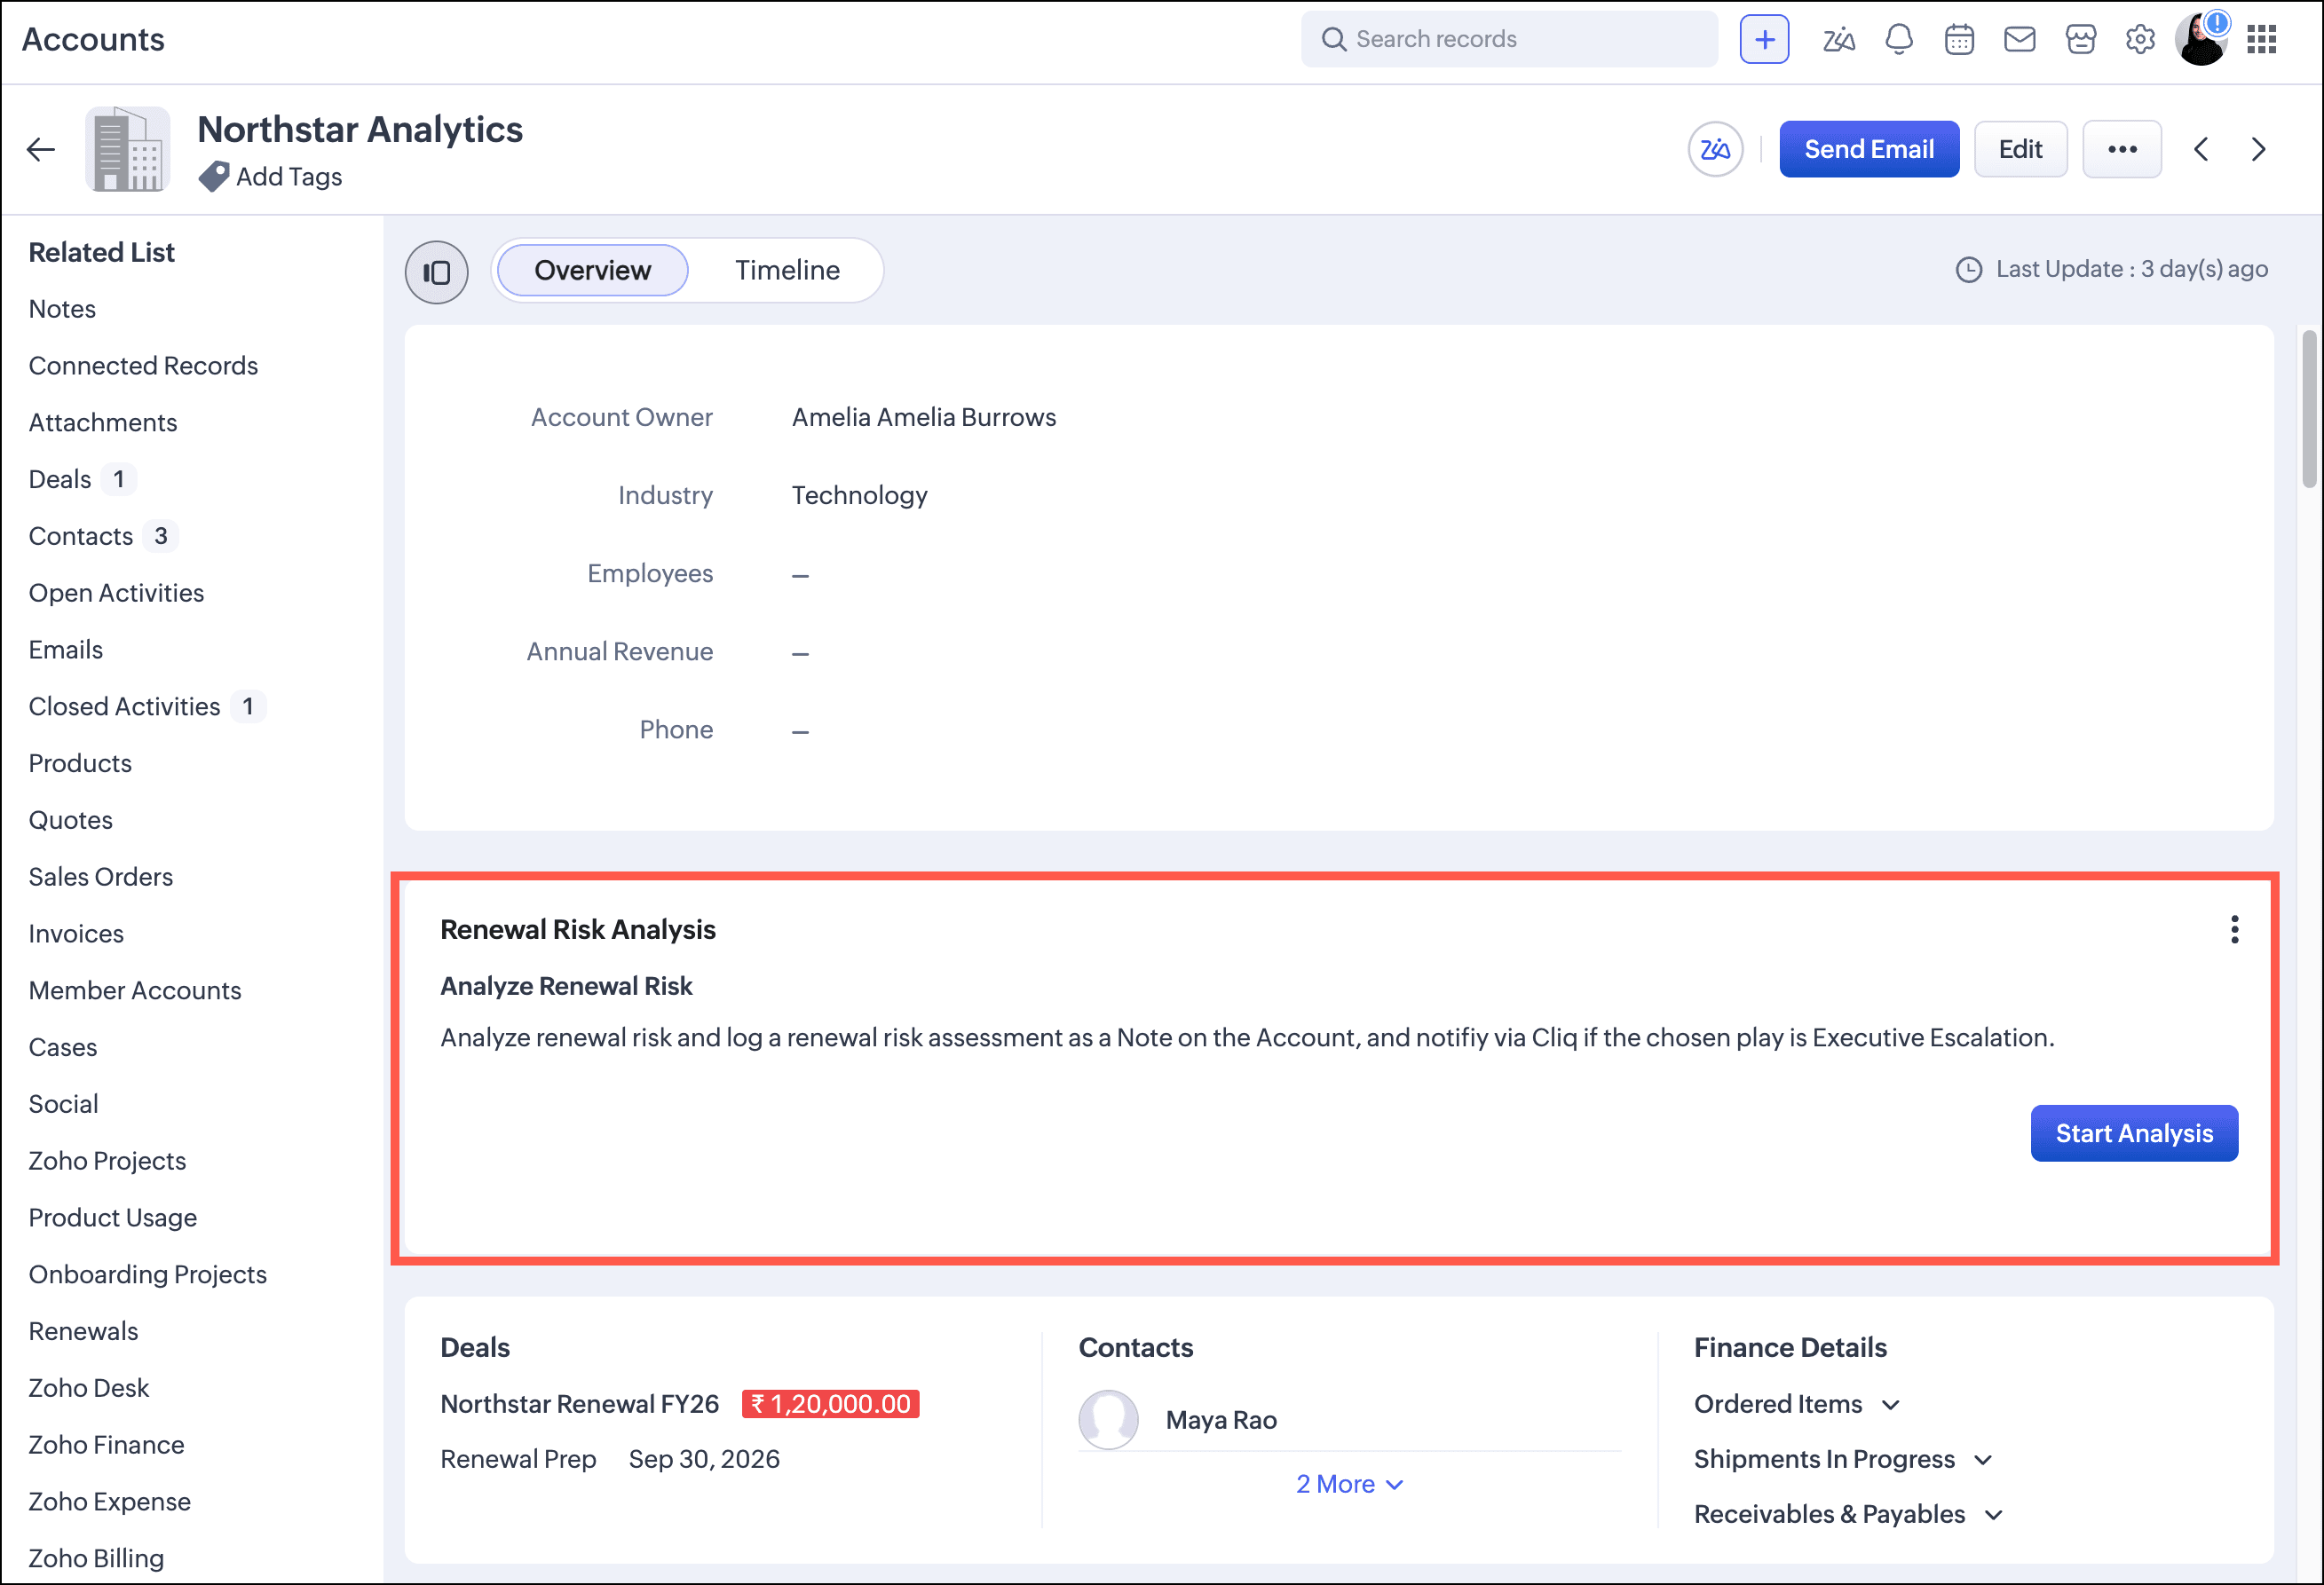Expand Receivables & Payables
Viewport: 2324px width, 1585px height.
click(x=1848, y=1515)
